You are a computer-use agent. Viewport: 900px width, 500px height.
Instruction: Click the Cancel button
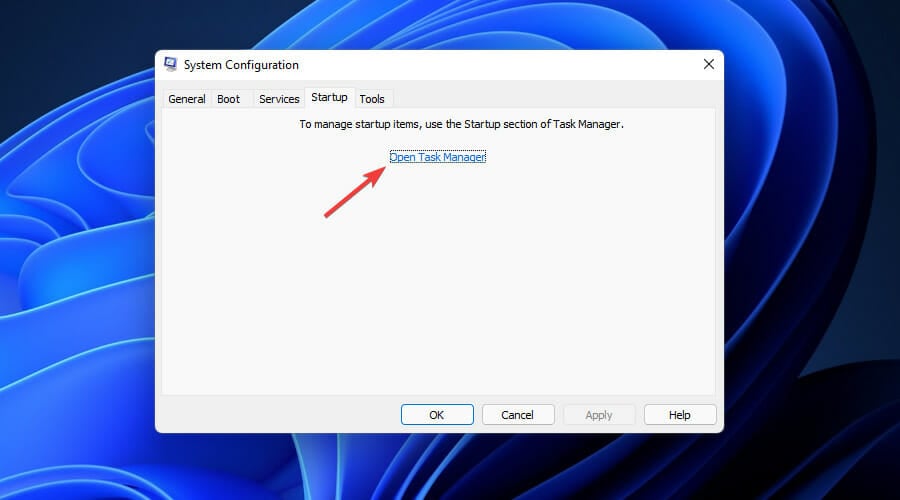coord(518,414)
